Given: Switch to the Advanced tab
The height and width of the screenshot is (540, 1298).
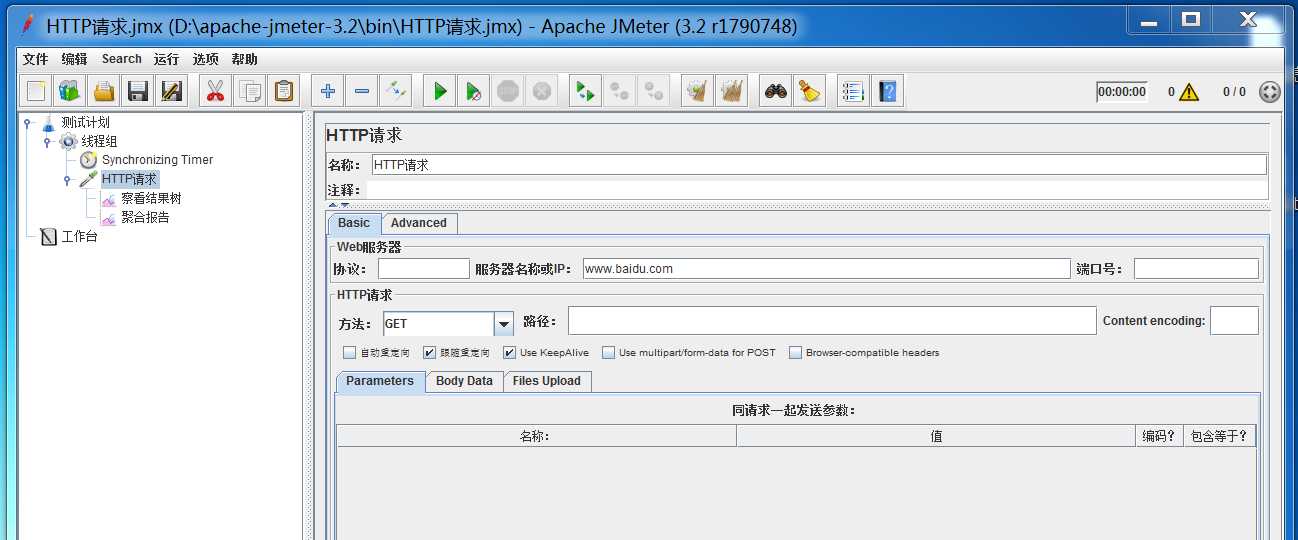Looking at the screenshot, I should (418, 223).
